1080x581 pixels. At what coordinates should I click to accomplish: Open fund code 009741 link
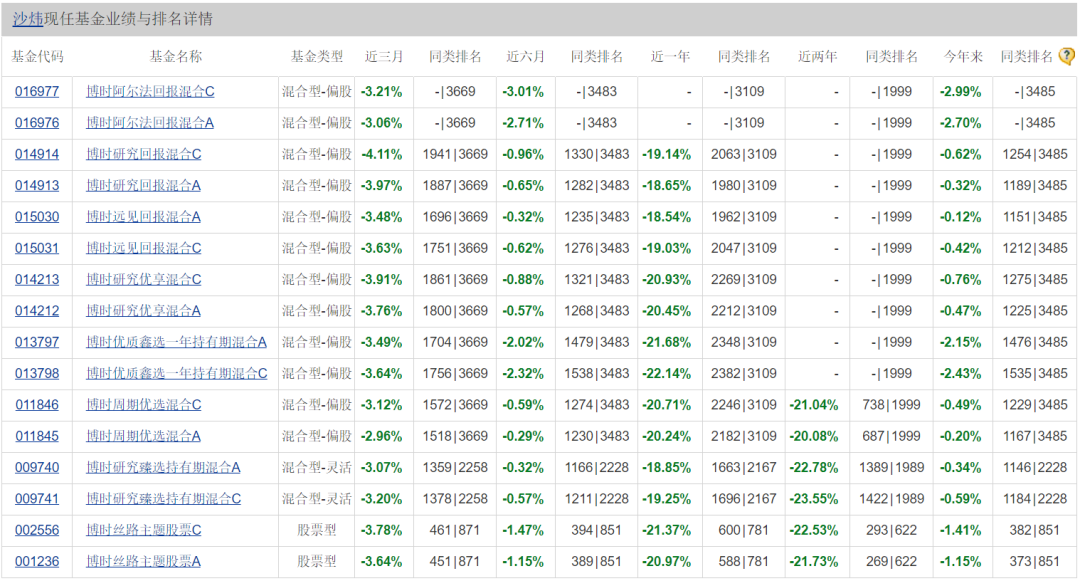click(37, 499)
